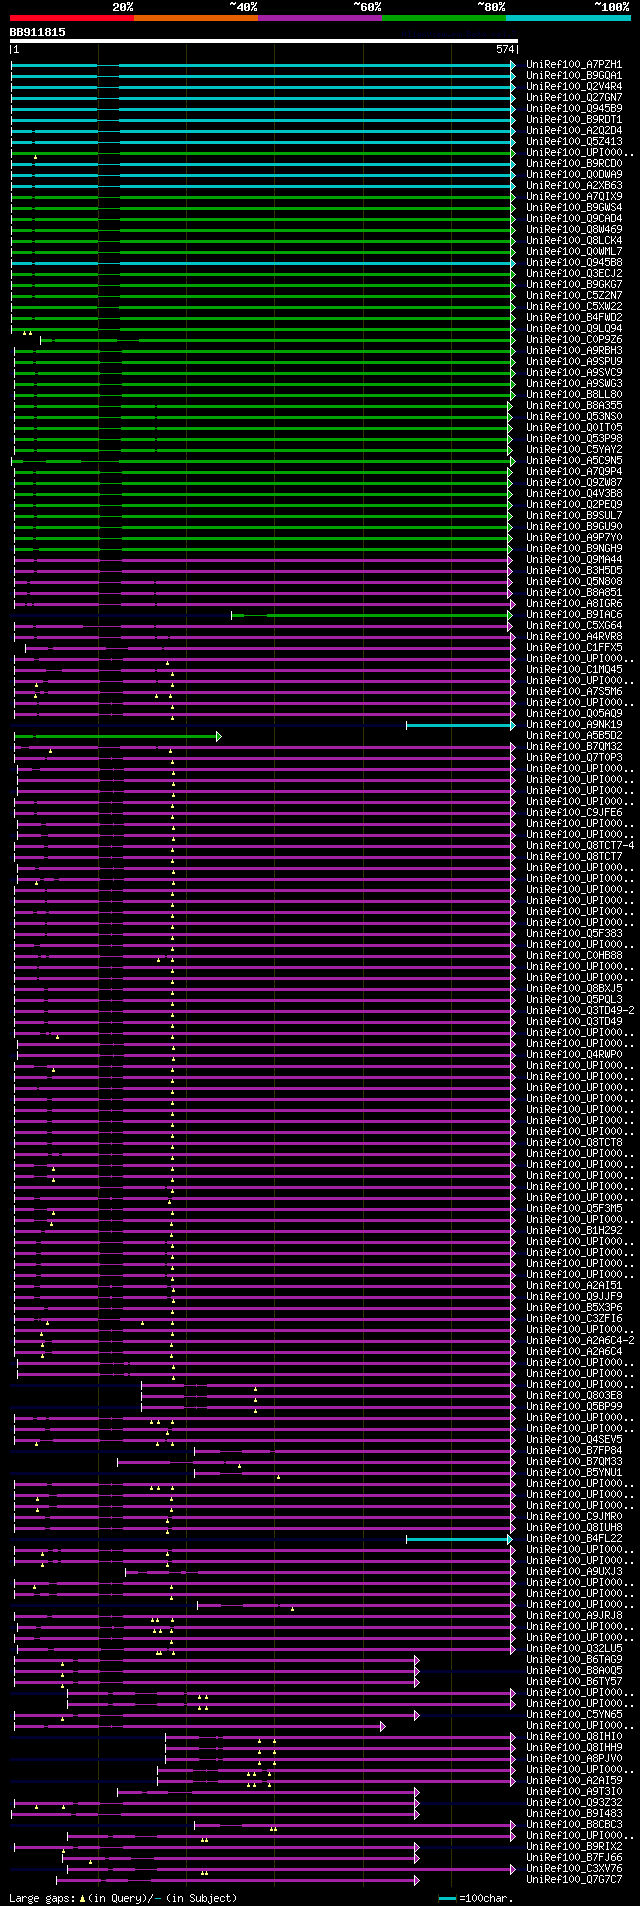This screenshot has width=640, height=1906.
Task: Click the UniRef100_B9GWS4 label
Action: (x=574, y=207)
